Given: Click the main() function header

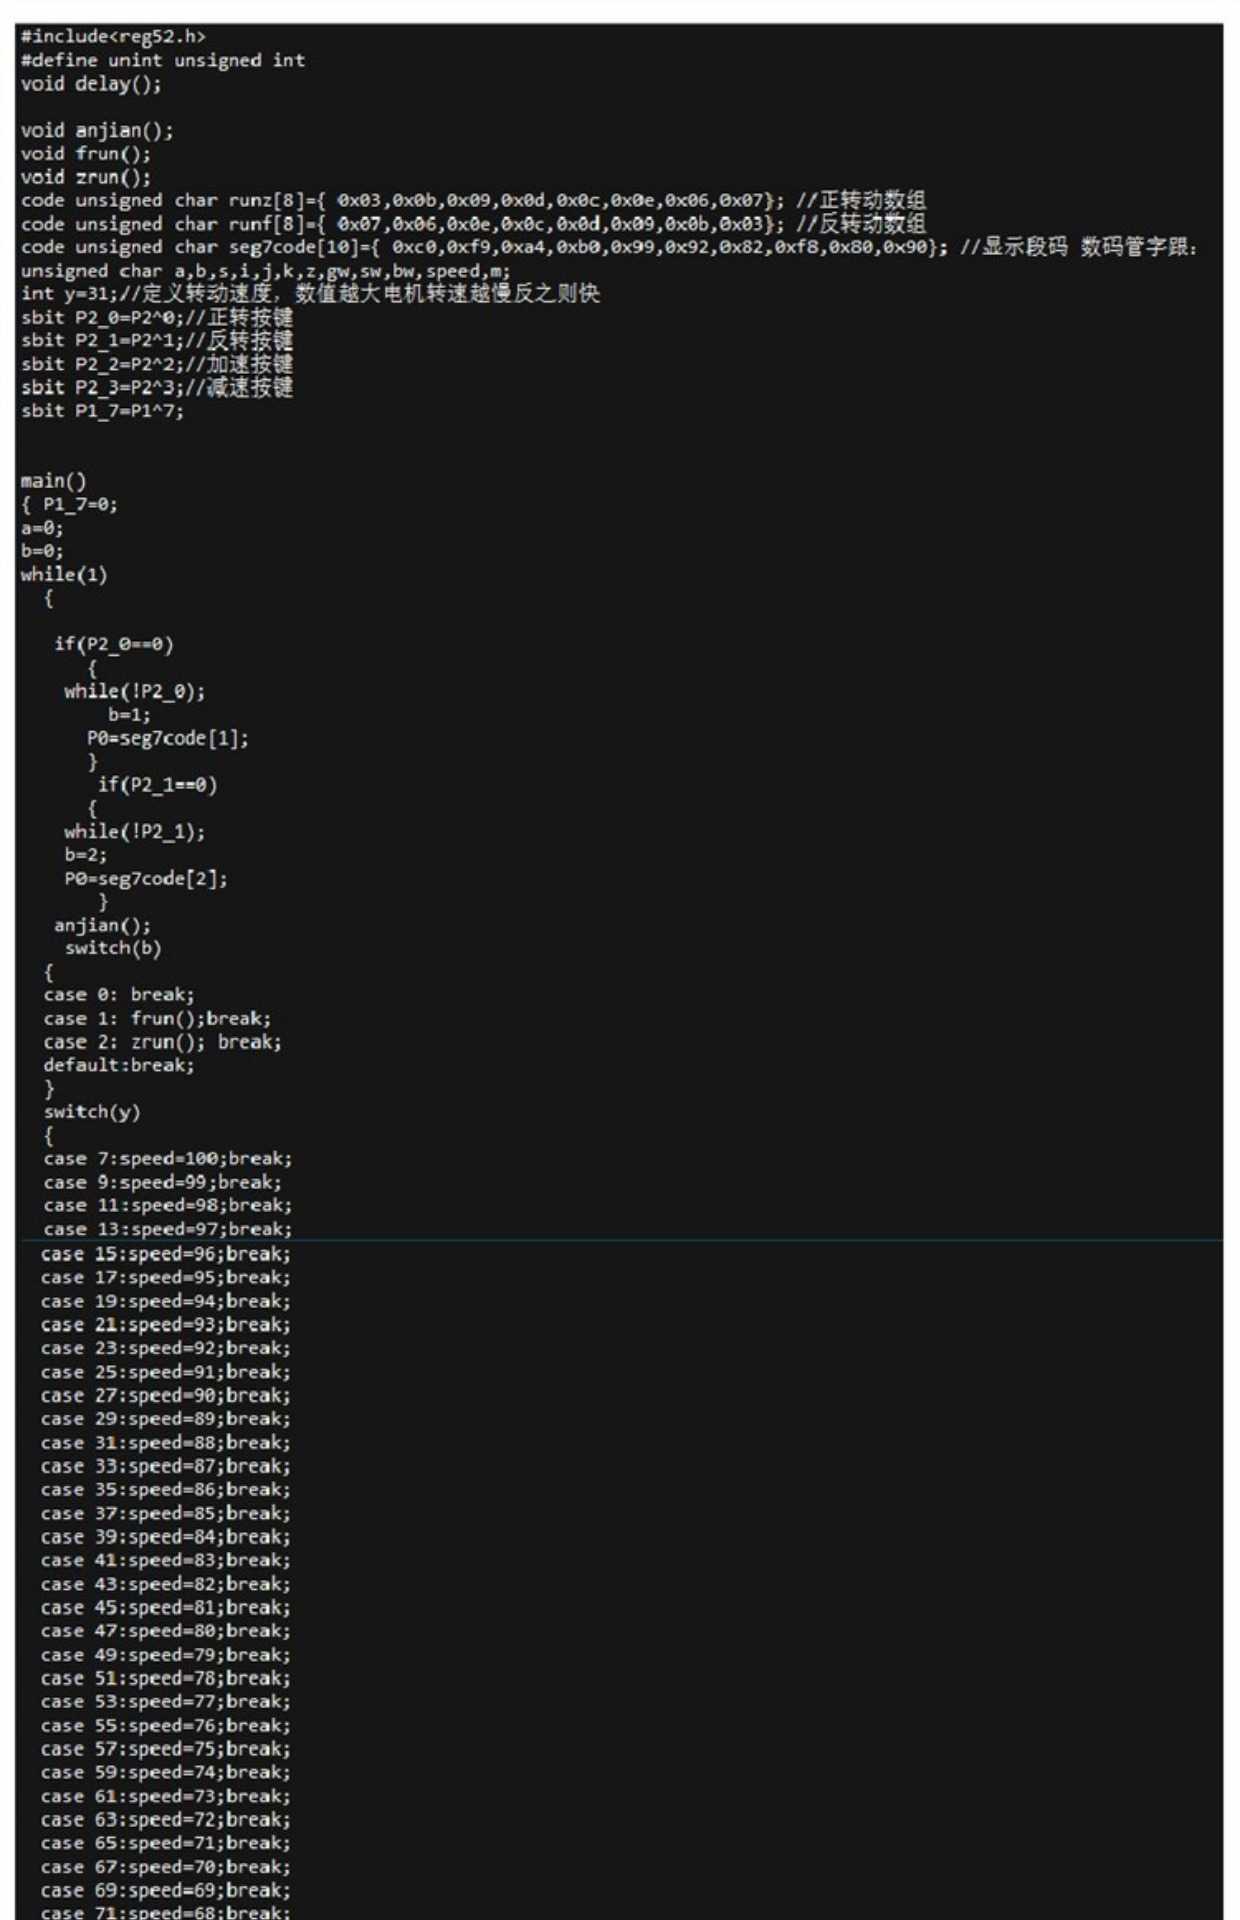Looking at the screenshot, I should click(54, 481).
